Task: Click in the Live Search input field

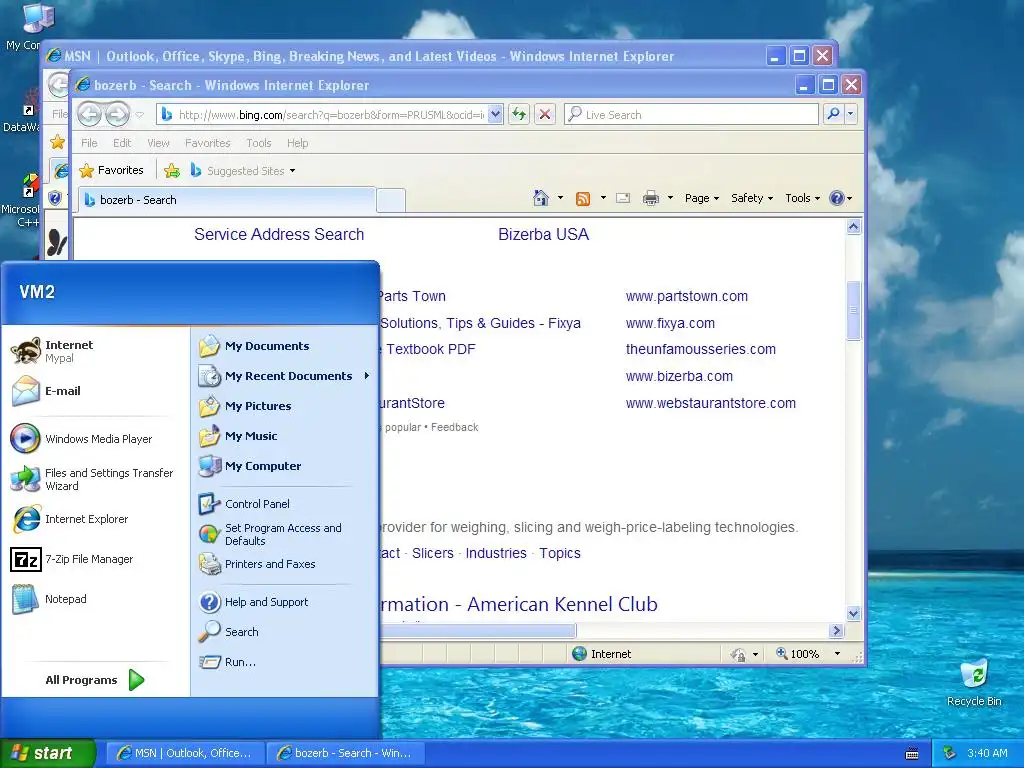Action: pos(691,114)
